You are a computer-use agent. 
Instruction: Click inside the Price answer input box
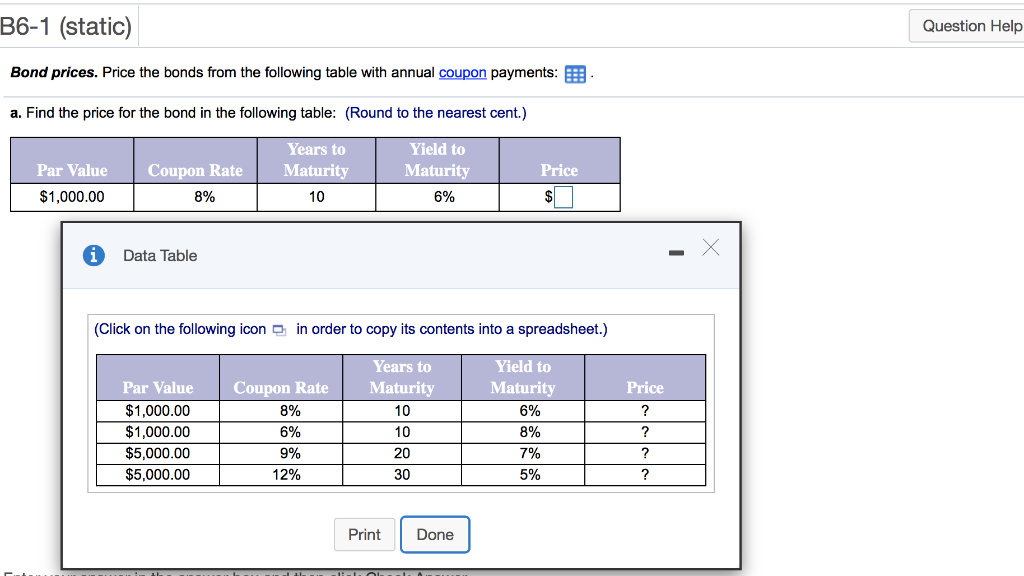(565, 197)
